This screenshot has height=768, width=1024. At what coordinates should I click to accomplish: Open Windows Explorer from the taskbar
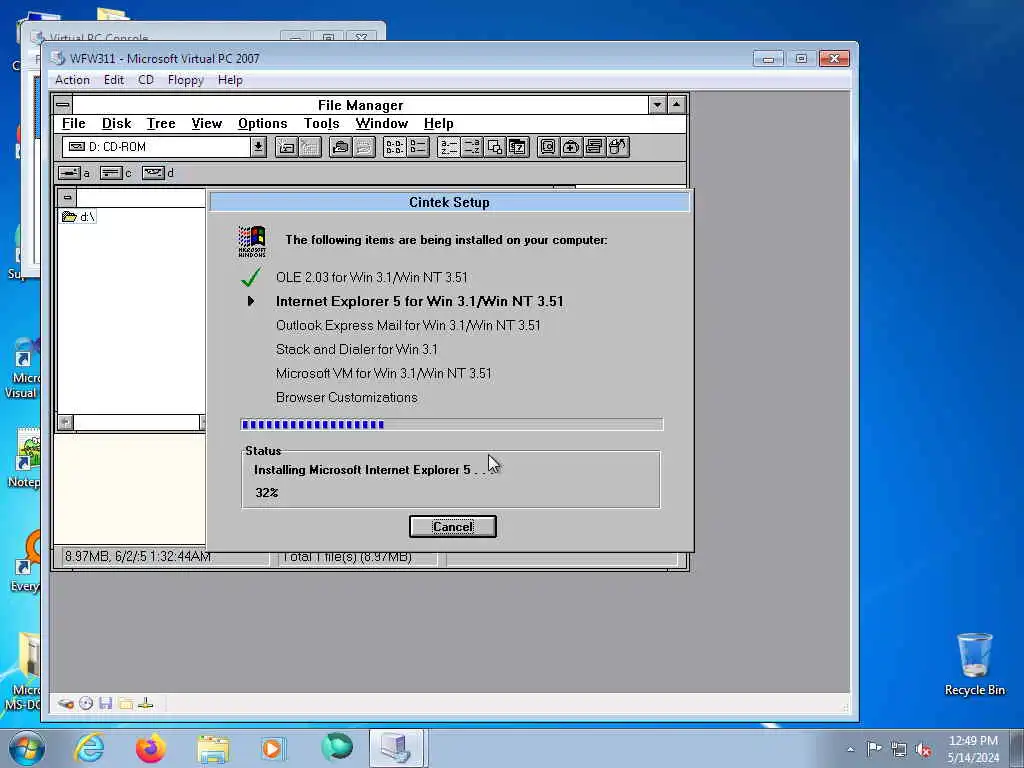pos(213,748)
